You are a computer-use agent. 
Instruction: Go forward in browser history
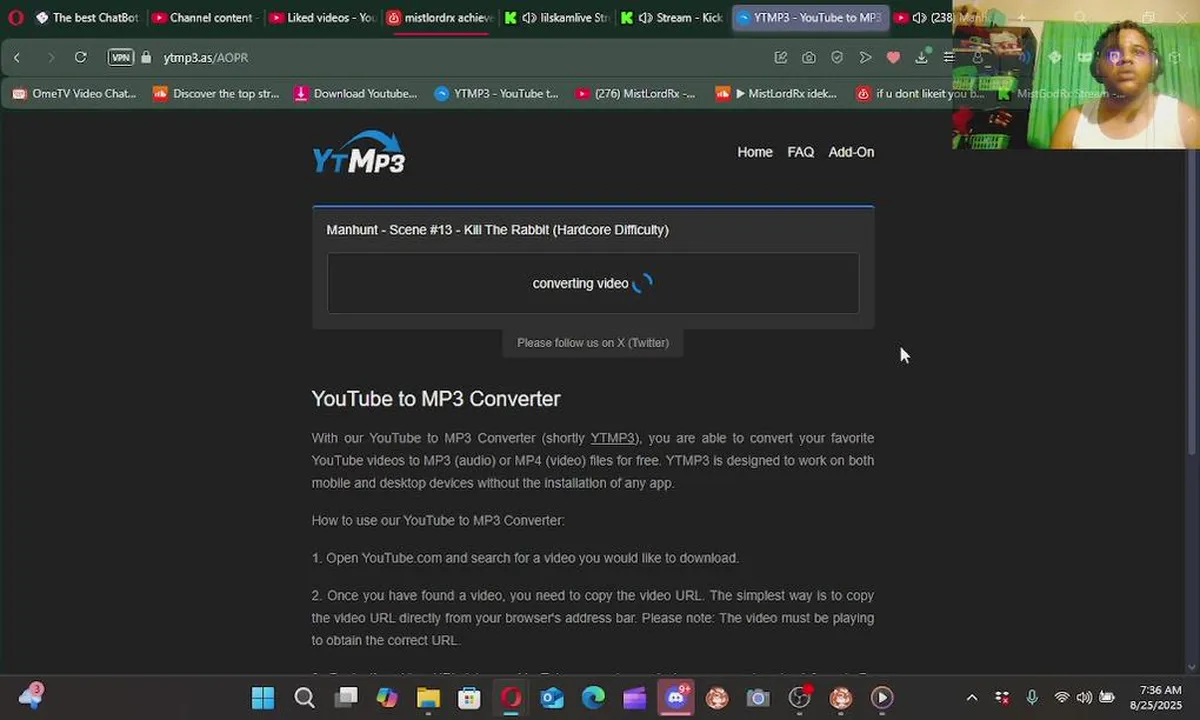coord(51,58)
